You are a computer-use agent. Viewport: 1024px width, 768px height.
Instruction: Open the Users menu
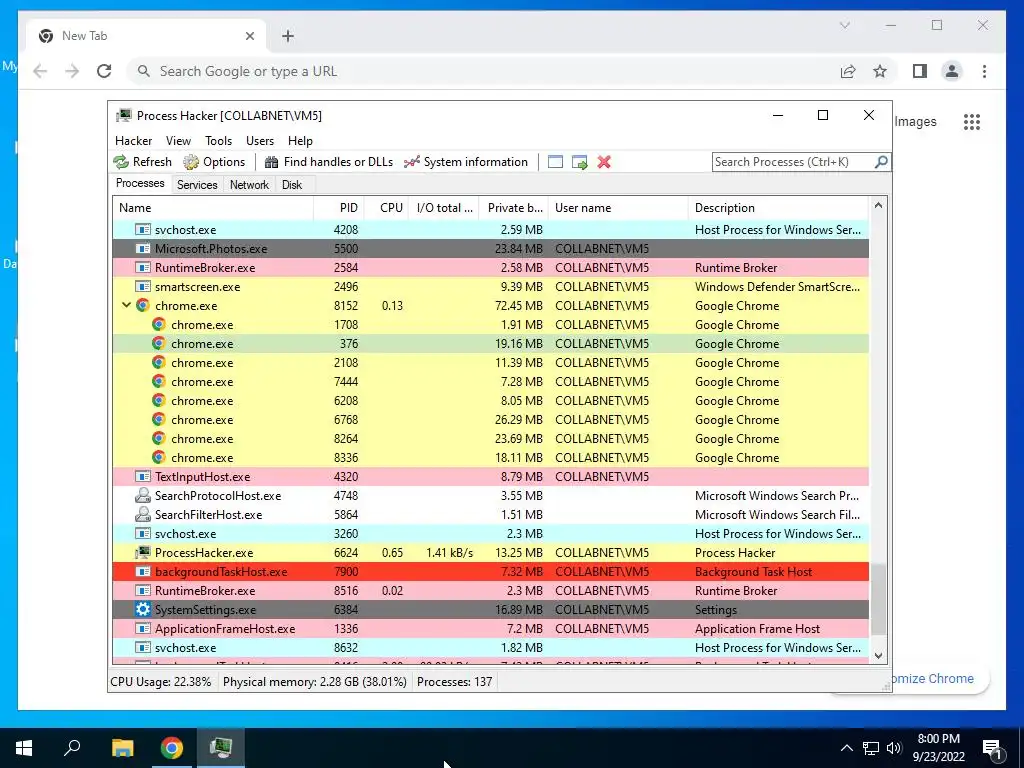click(x=260, y=140)
